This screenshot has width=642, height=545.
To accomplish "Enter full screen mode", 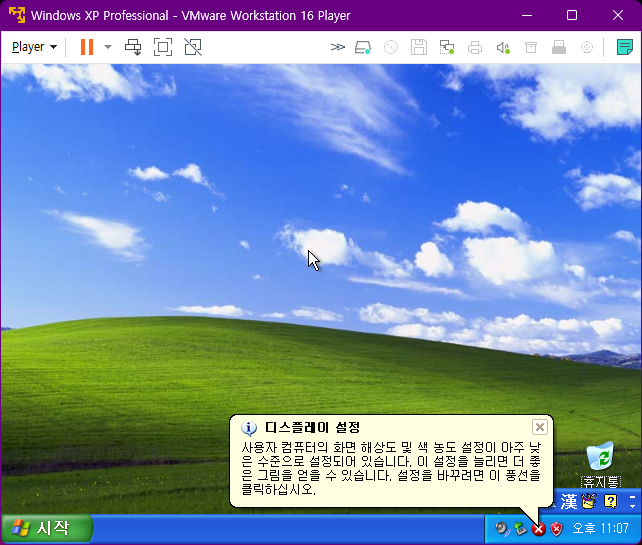I will (163, 47).
